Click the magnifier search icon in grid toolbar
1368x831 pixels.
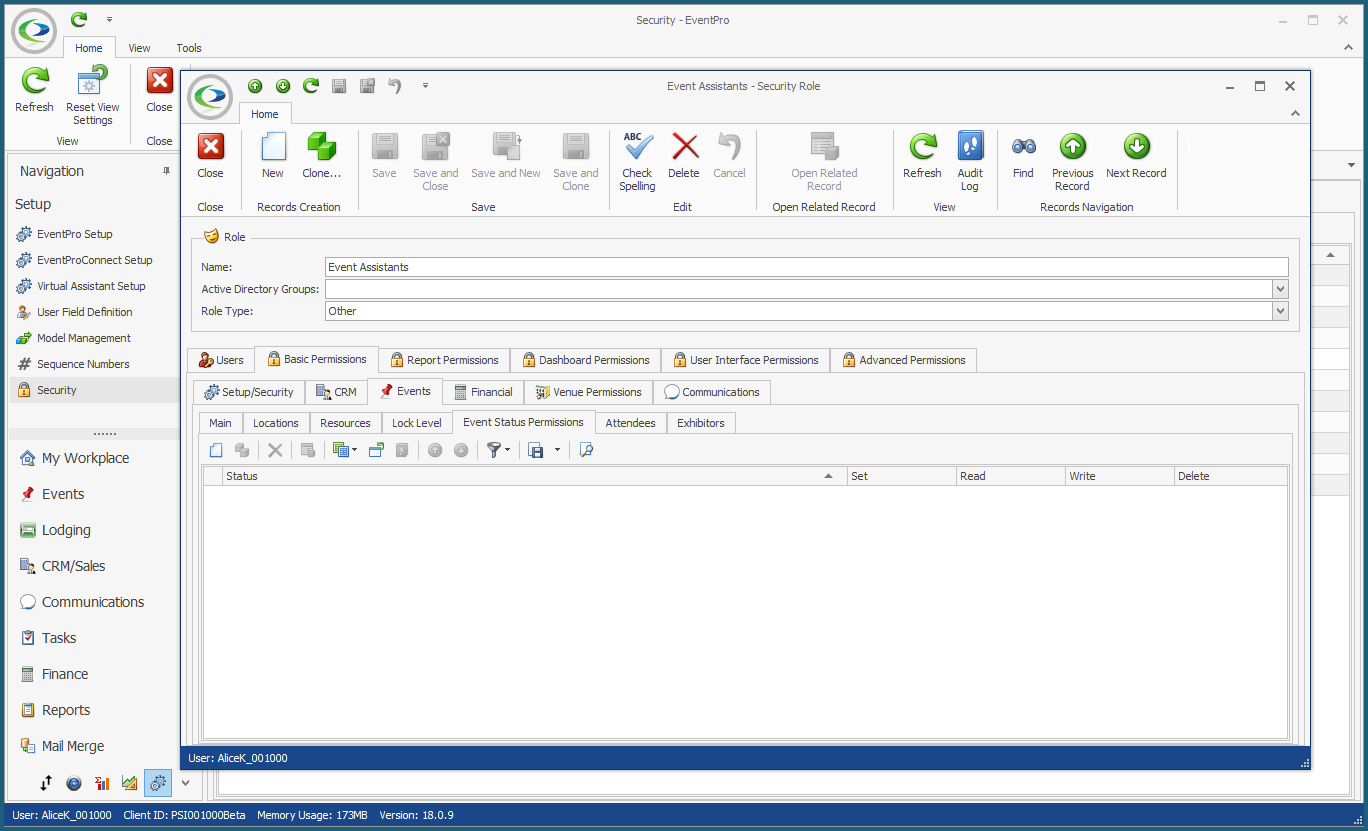click(x=586, y=450)
